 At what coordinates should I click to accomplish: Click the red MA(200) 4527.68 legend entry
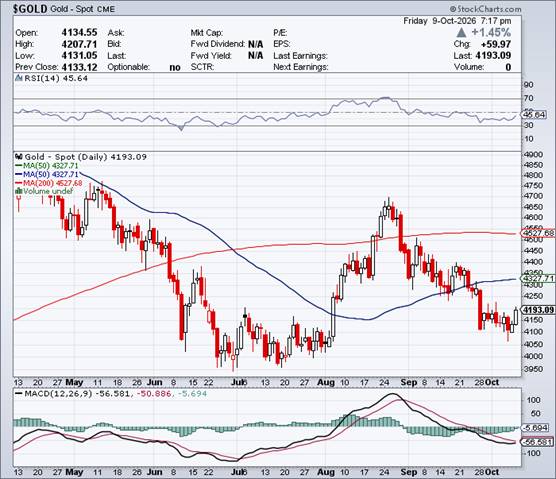coord(49,183)
